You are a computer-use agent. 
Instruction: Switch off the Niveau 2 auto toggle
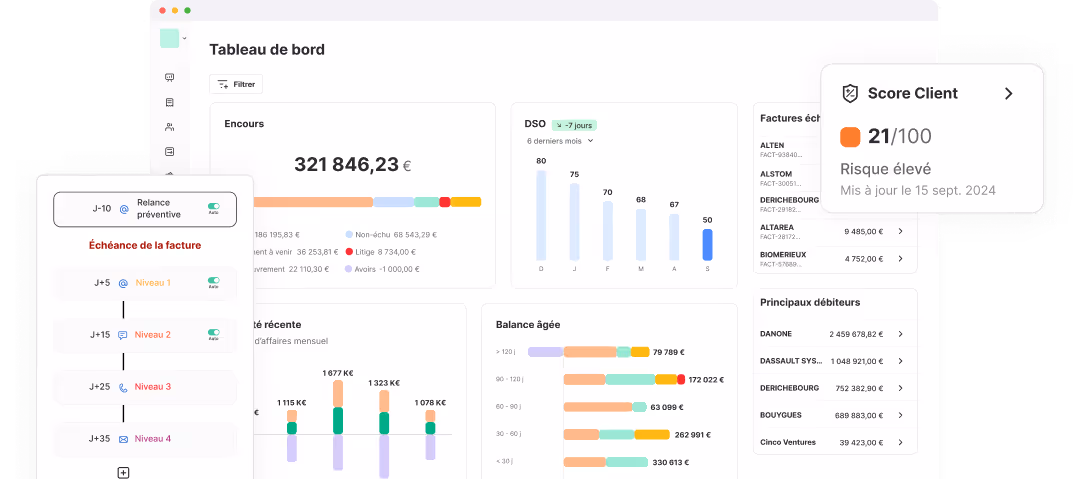pyautogui.click(x=214, y=333)
